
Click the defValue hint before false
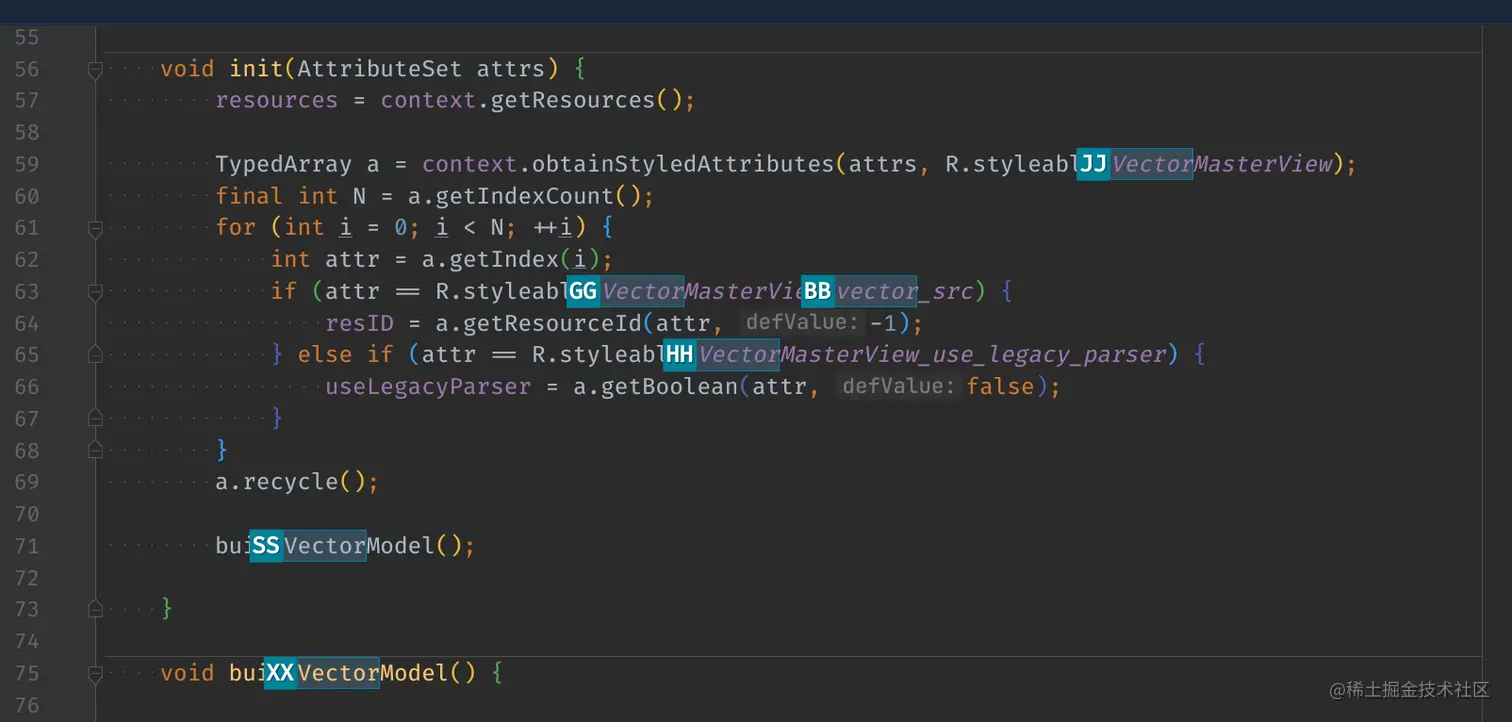pyautogui.click(x=899, y=386)
